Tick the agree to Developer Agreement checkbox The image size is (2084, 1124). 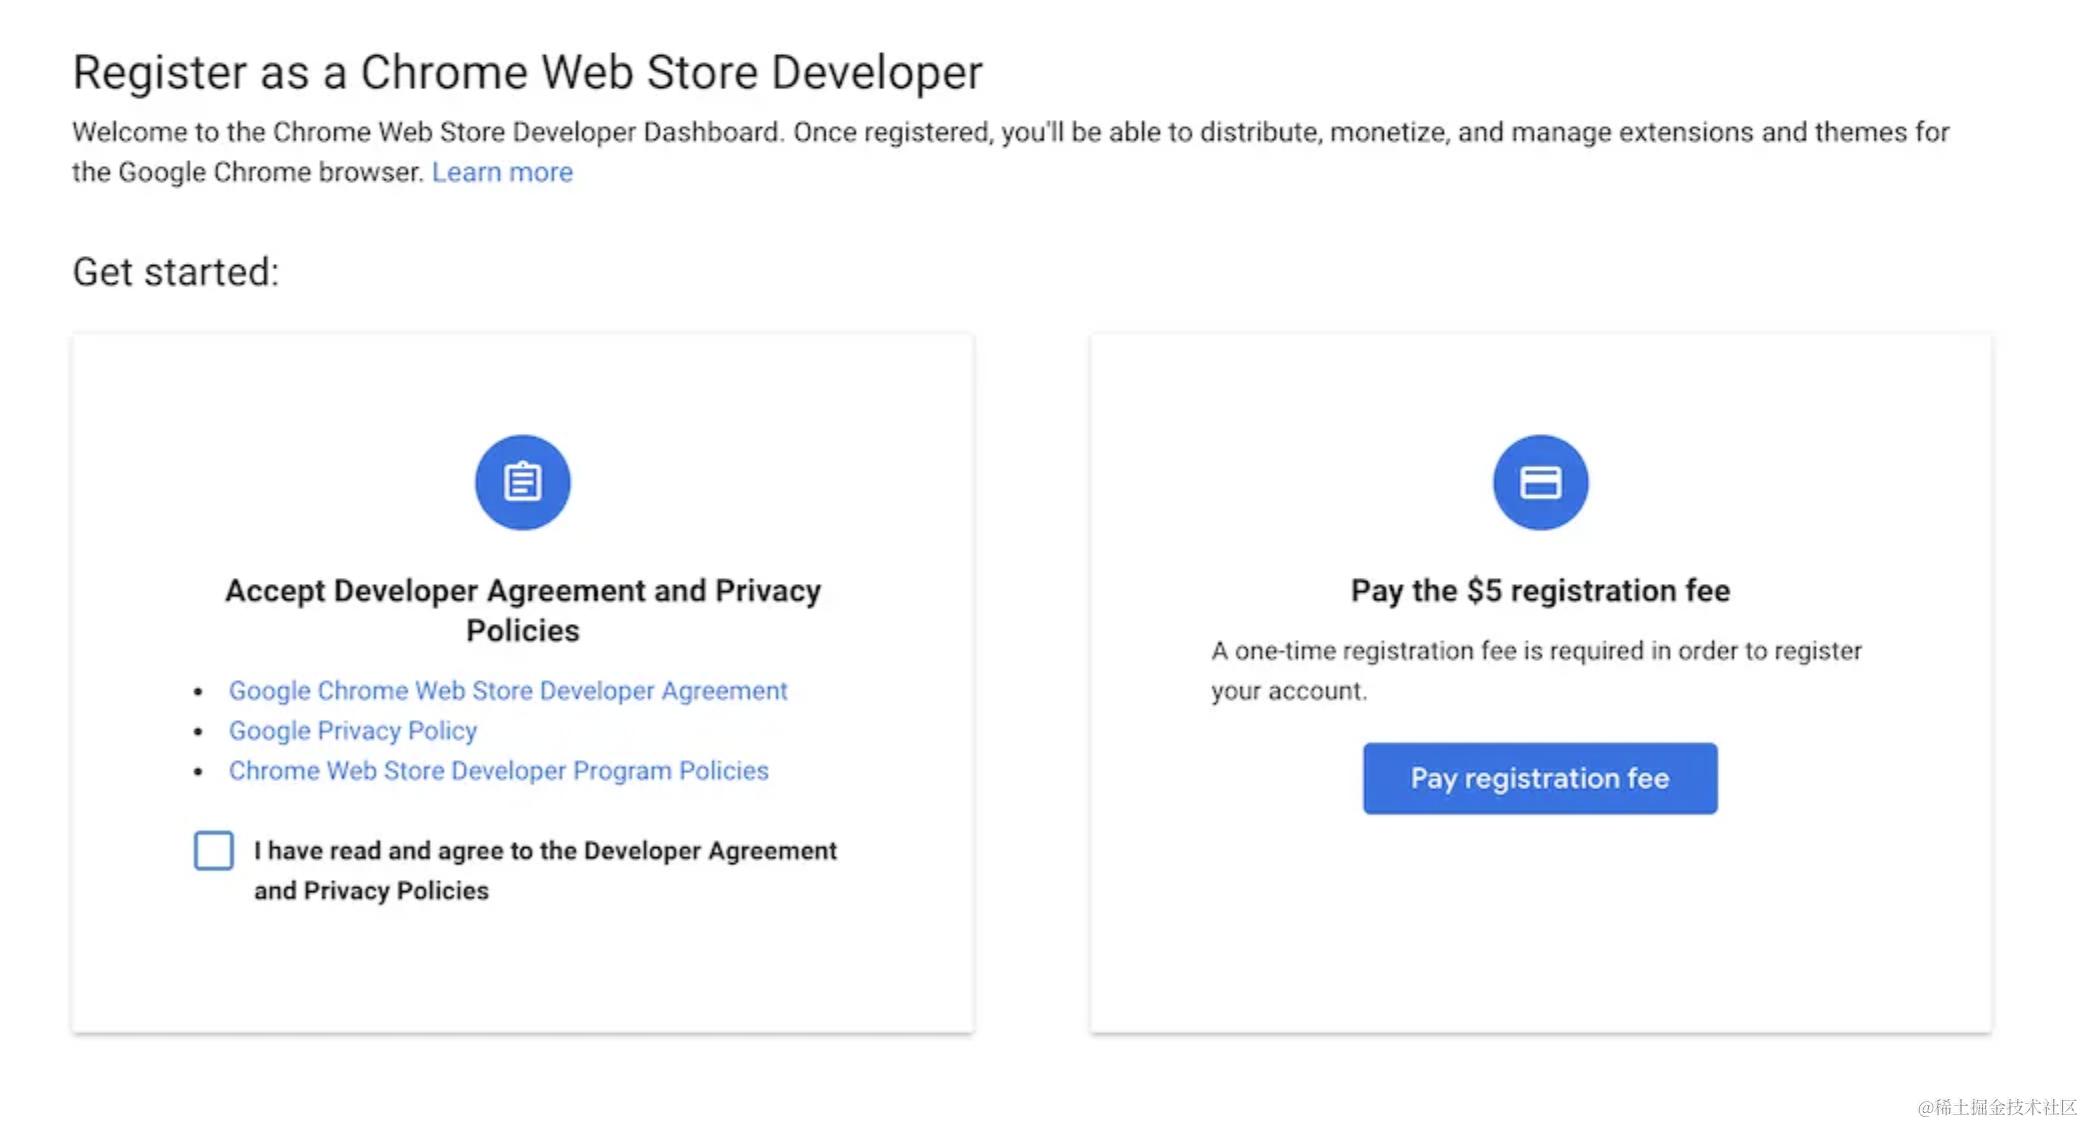[x=214, y=850]
